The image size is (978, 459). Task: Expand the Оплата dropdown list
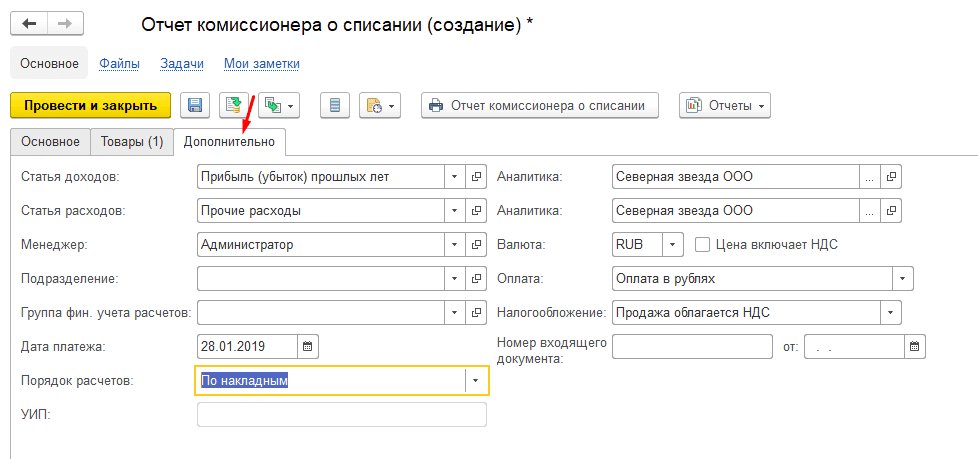(902, 279)
